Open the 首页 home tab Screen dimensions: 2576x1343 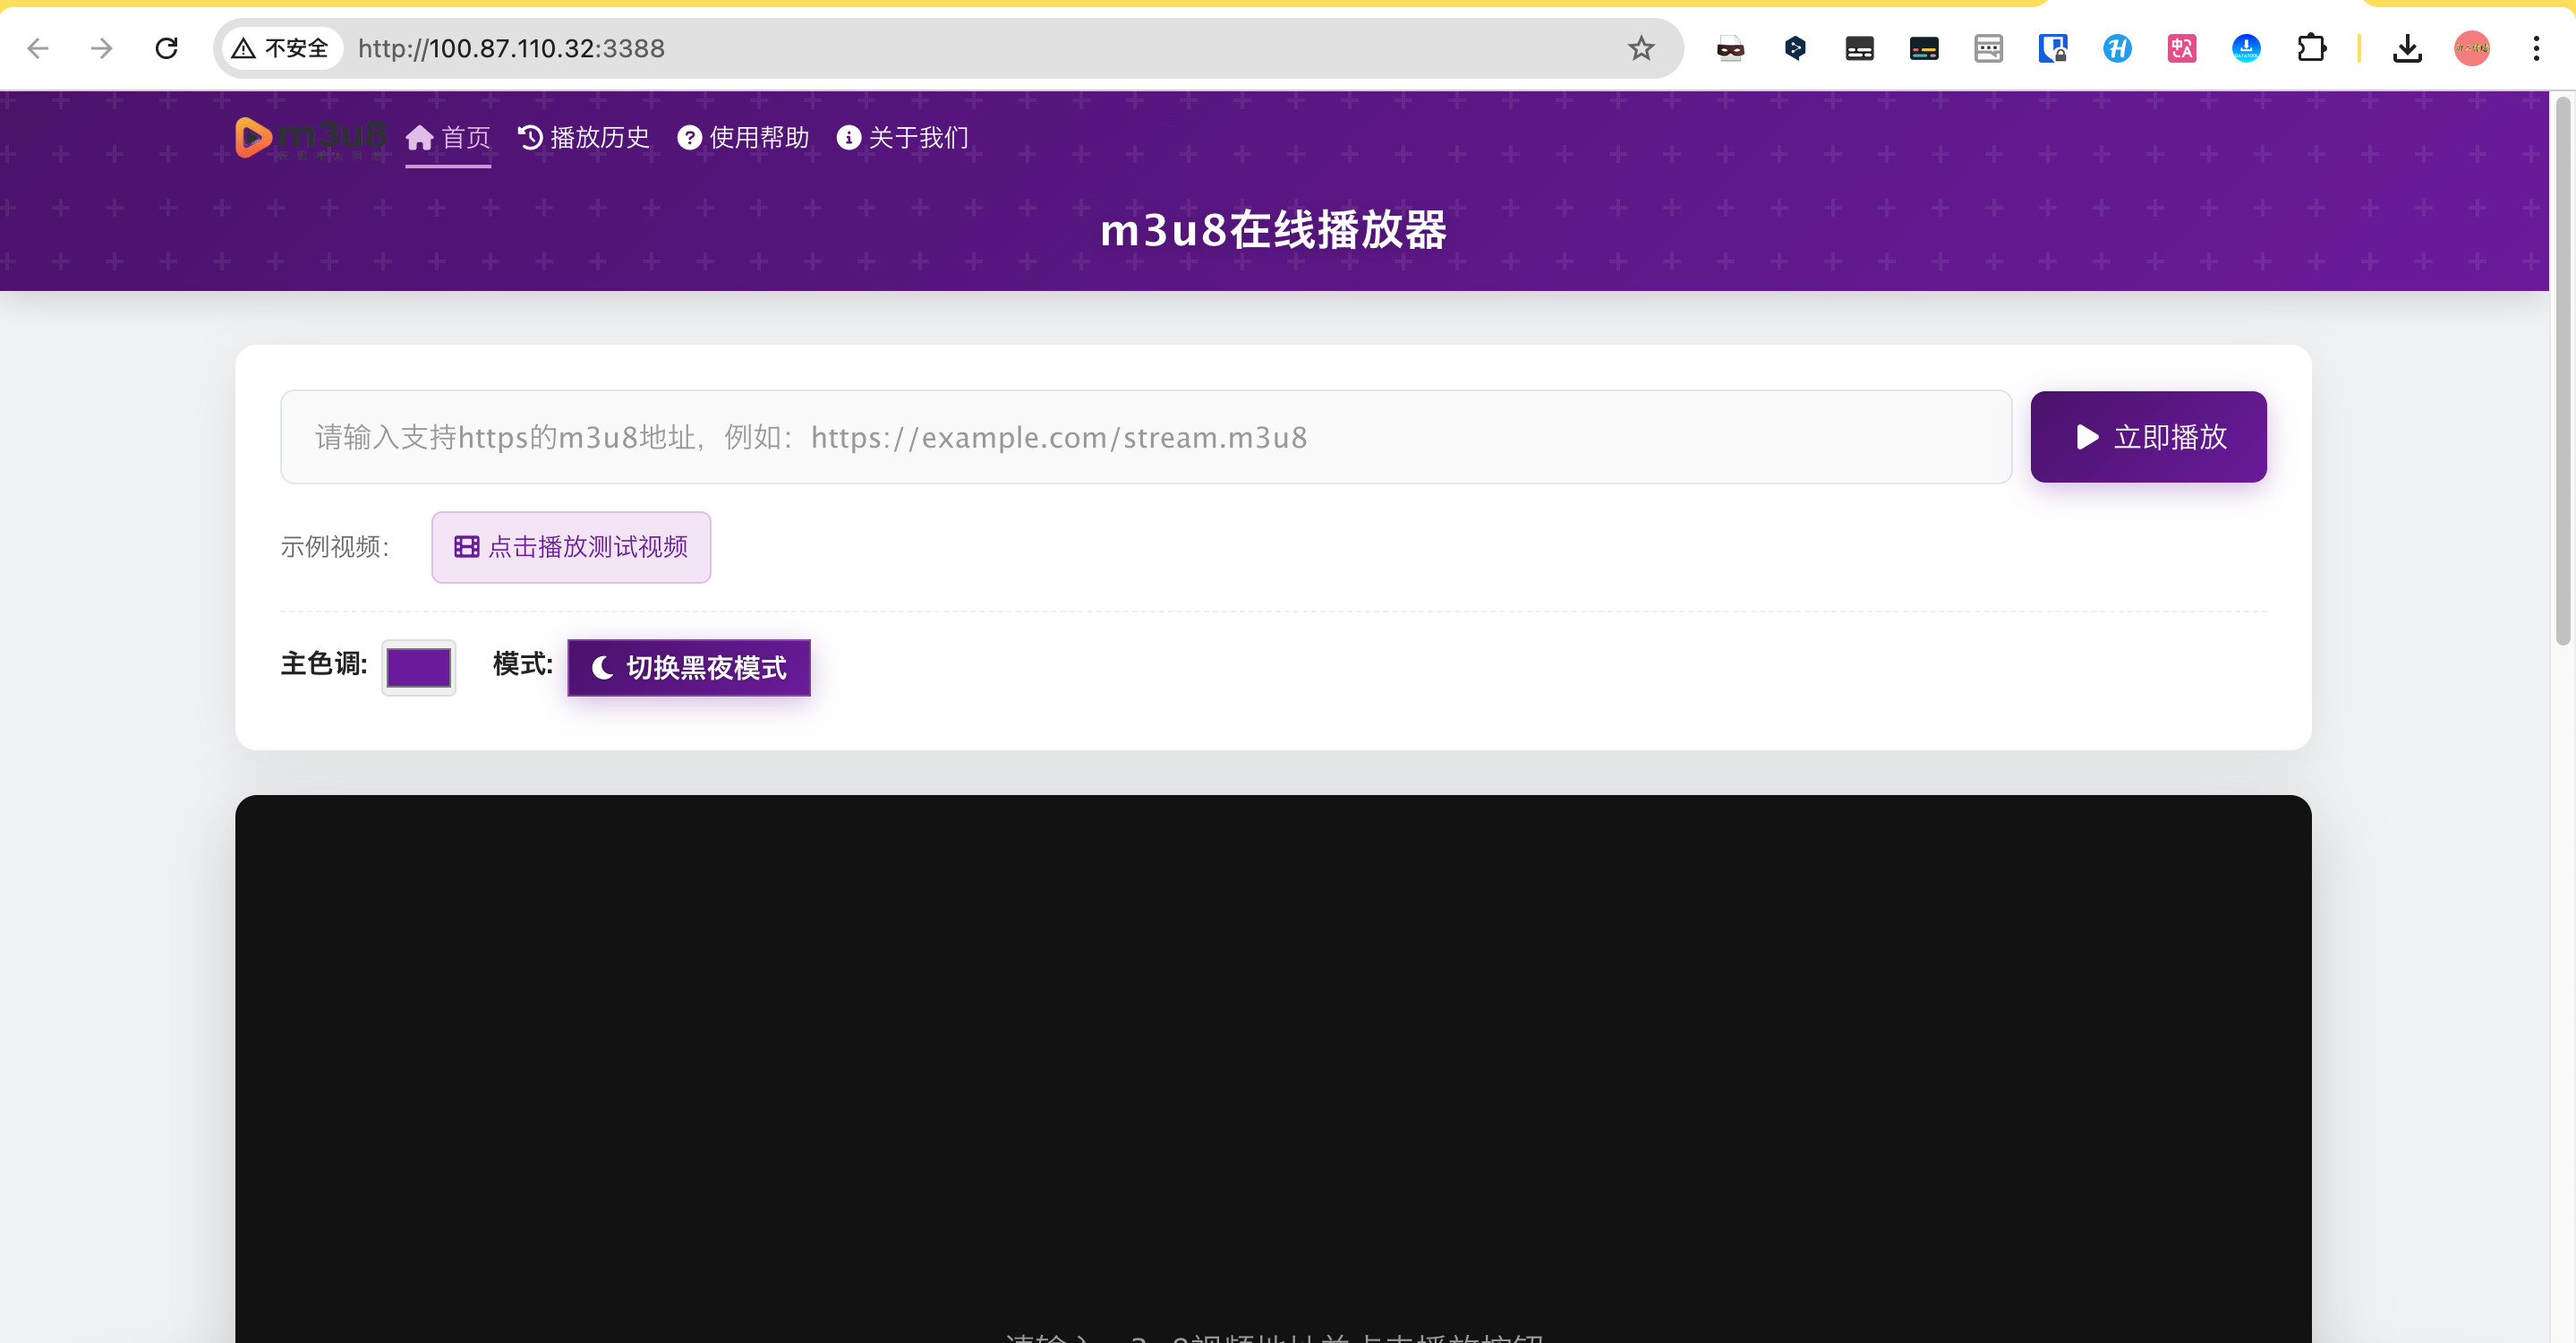pos(448,137)
